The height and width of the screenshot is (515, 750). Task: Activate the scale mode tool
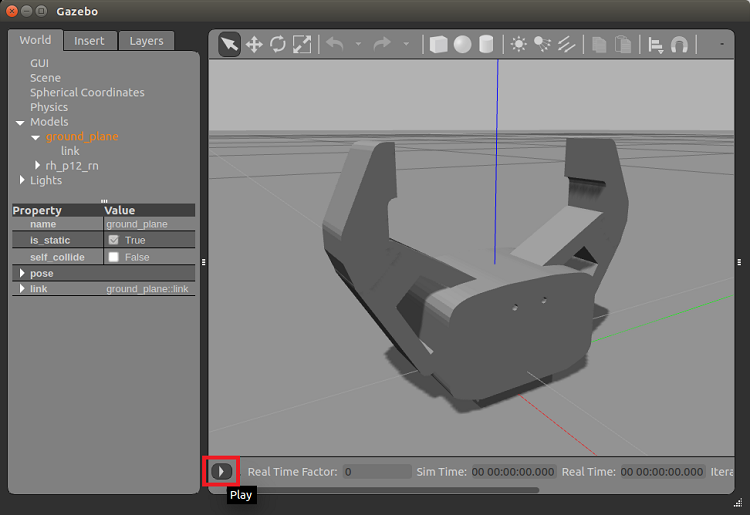pos(302,44)
